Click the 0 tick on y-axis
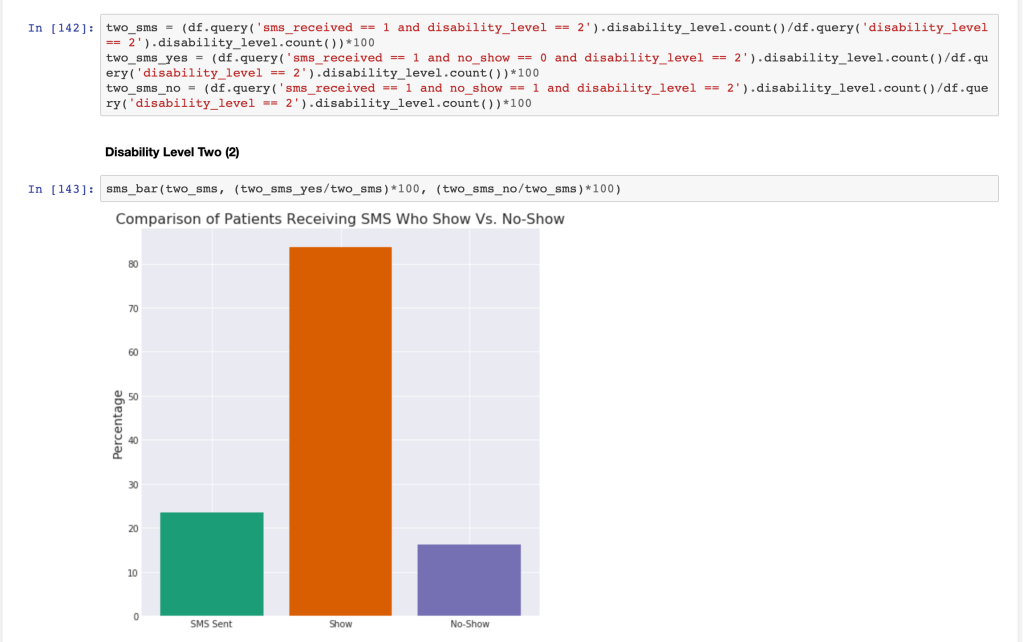Viewport: 1023px width, 642px height. coord(134,617)
